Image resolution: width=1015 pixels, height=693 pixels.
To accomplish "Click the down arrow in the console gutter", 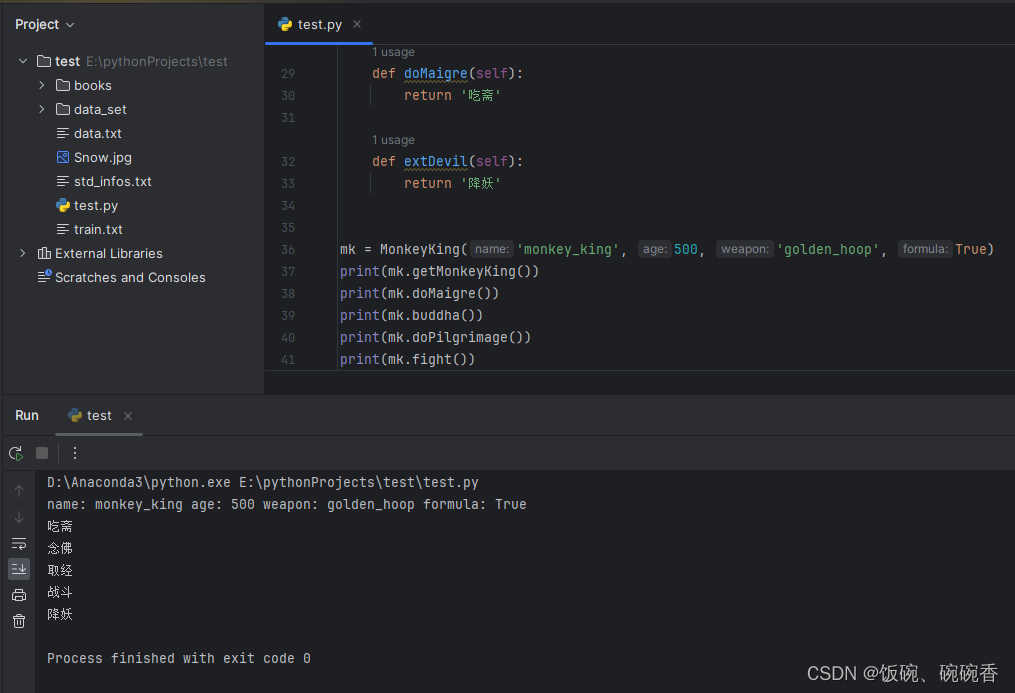I will pyautogui.click(x=19, y=517).
